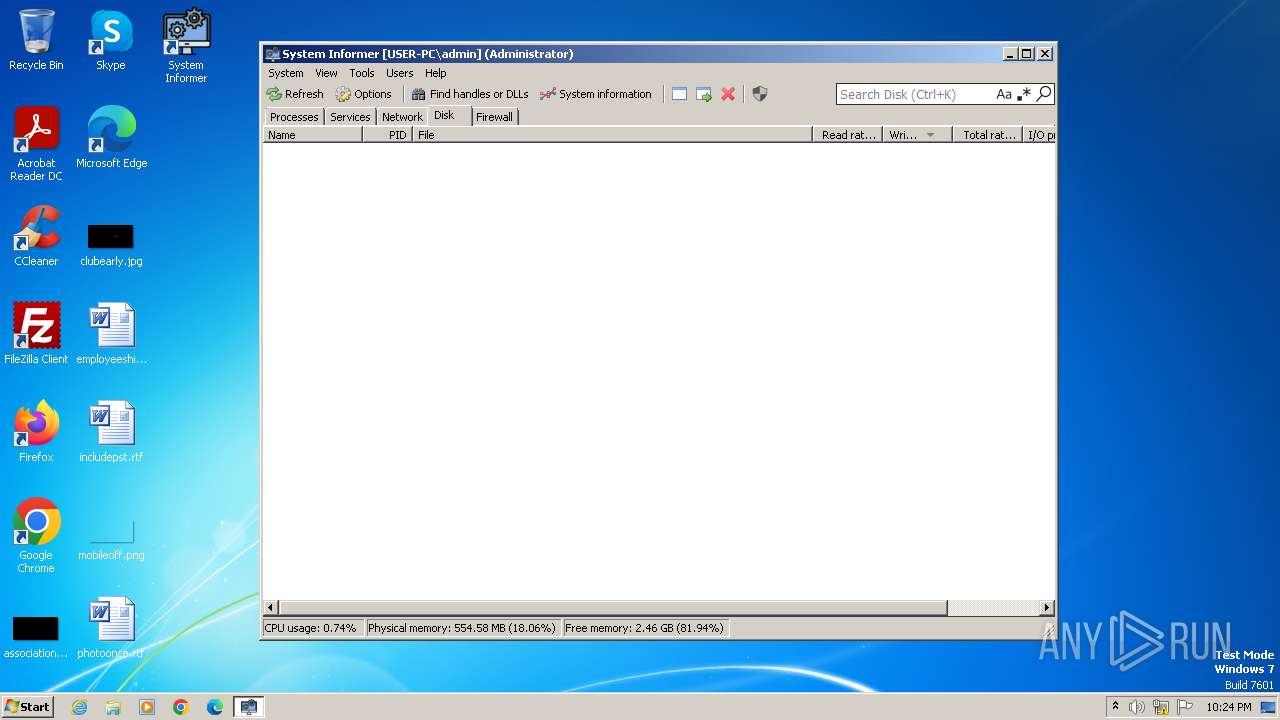Screen dimensions: 1280x720
Task: Toggle regex search option in search box
Action: (1024, 94)
